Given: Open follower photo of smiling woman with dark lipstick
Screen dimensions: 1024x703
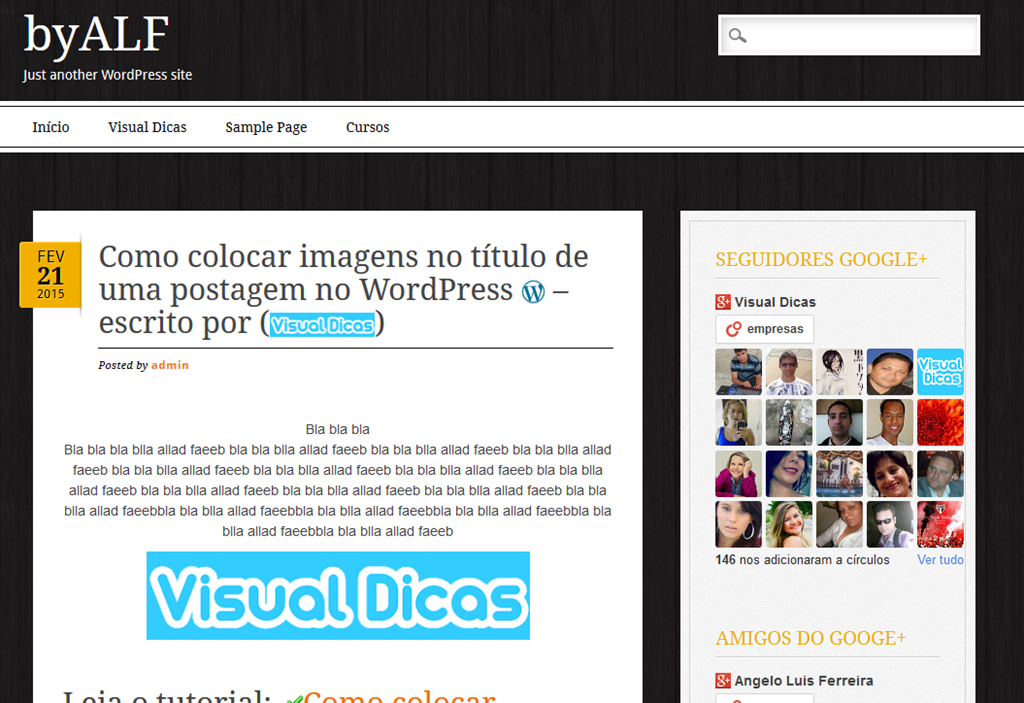Looking at the screenshot, I should (789, 474).
